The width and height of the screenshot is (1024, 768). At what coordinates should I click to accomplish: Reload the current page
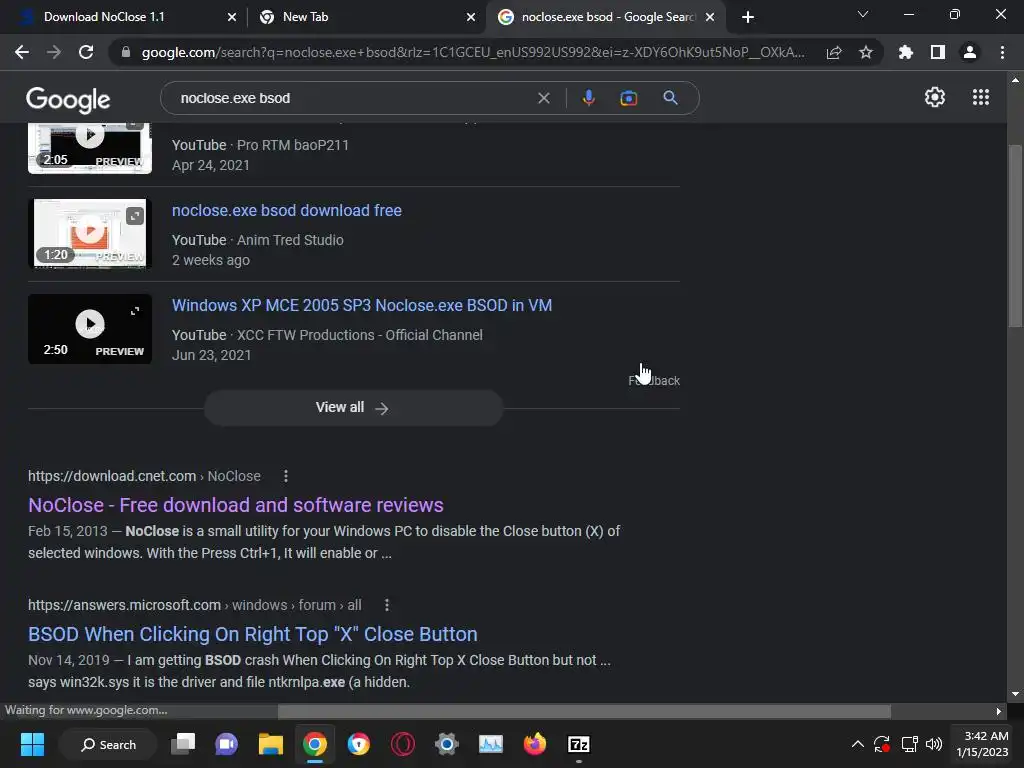coord(86,52)
